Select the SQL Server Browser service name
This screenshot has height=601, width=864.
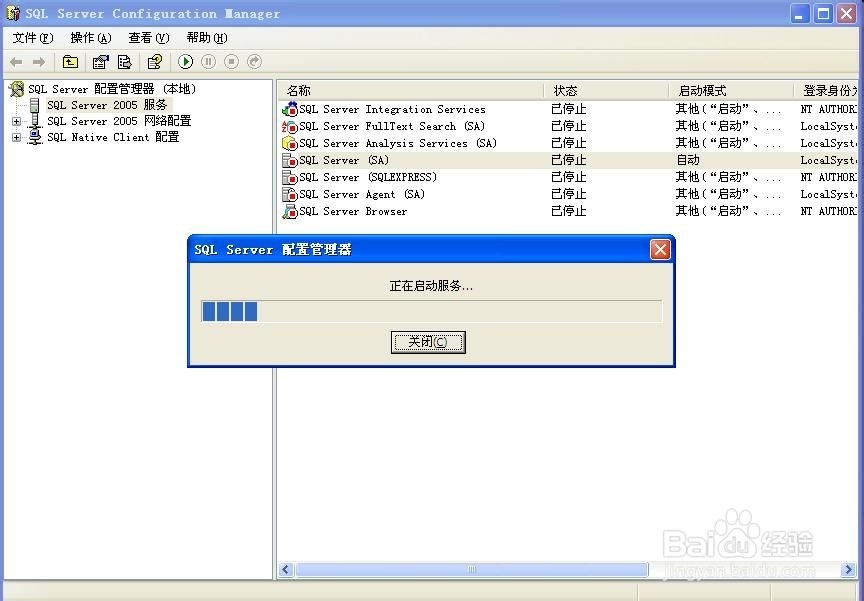pos(353,212)
